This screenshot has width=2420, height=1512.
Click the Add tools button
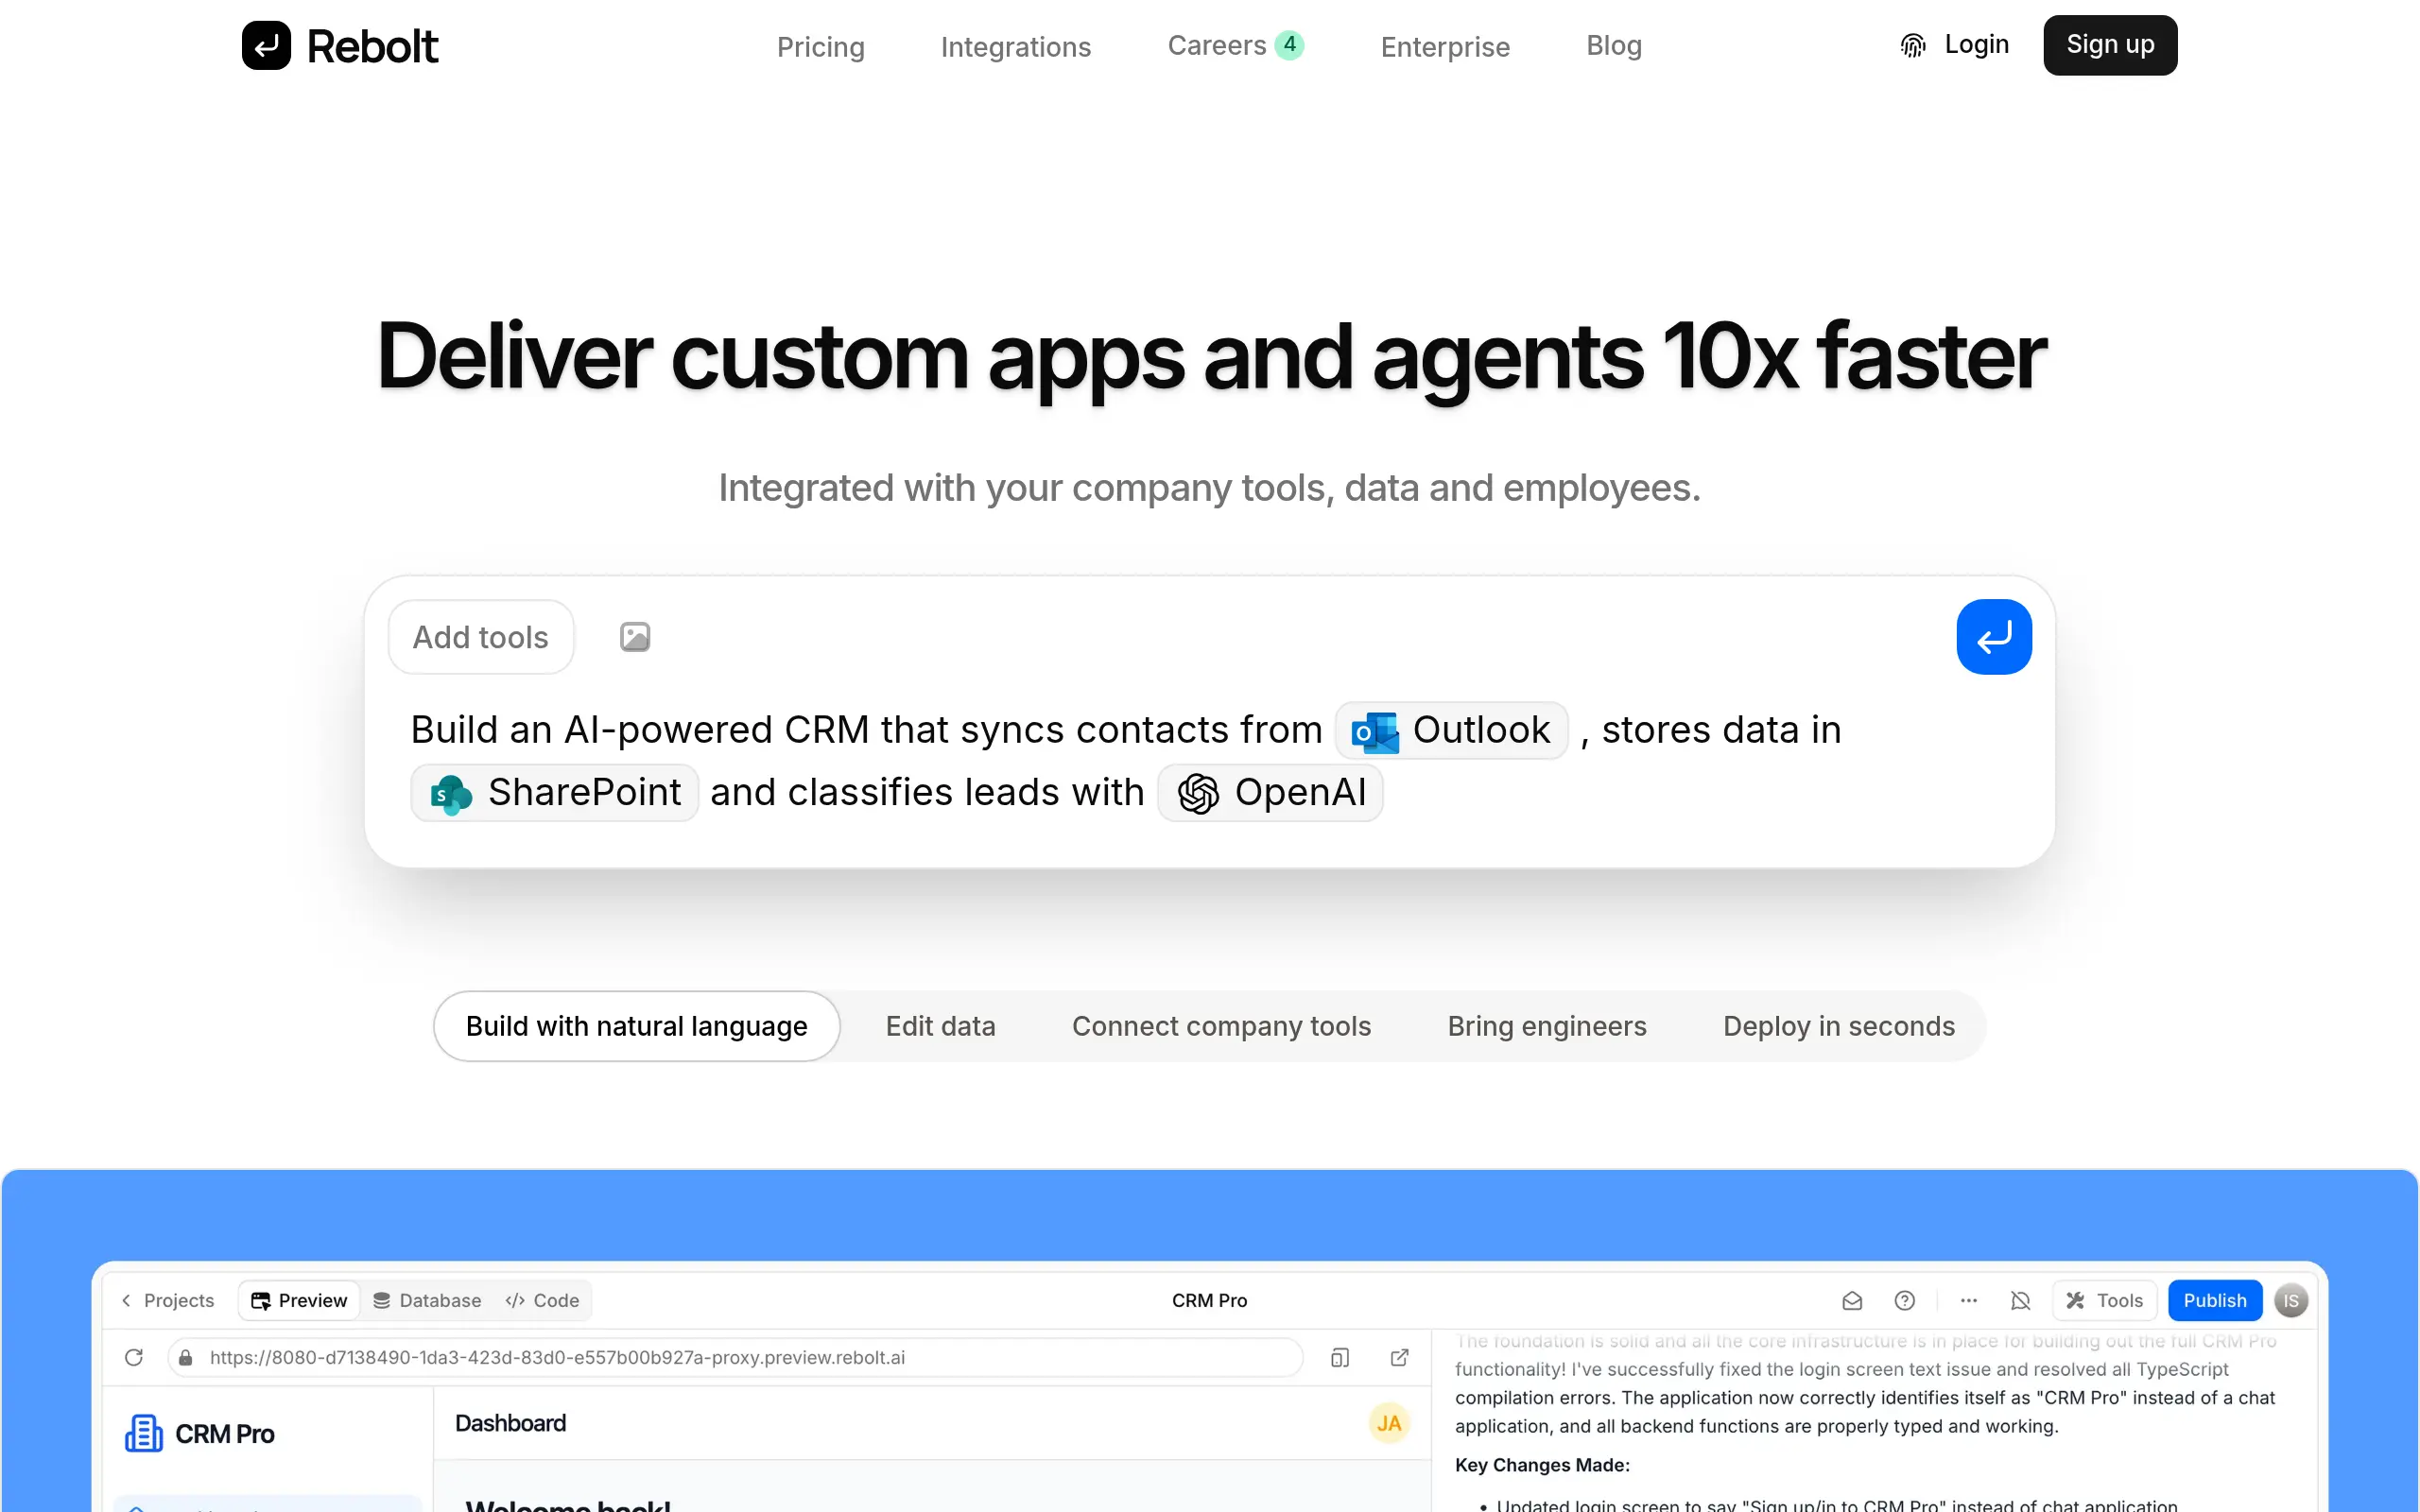(x=480, y=637)
